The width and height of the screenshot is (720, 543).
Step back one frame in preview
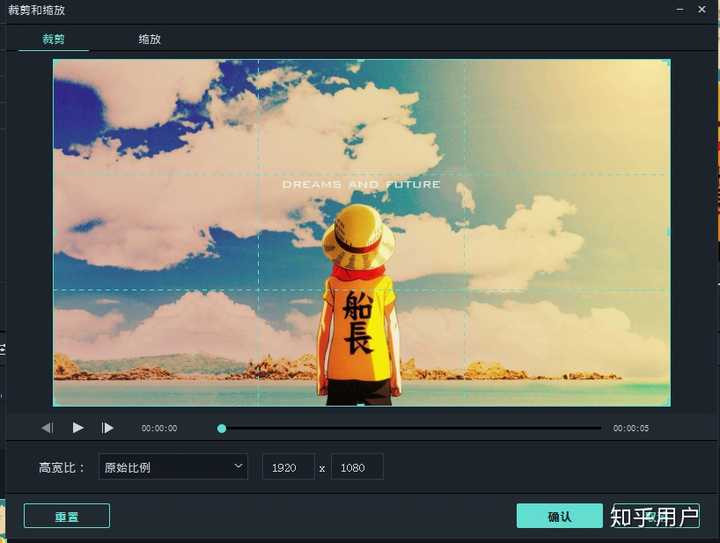pos(47,428)
